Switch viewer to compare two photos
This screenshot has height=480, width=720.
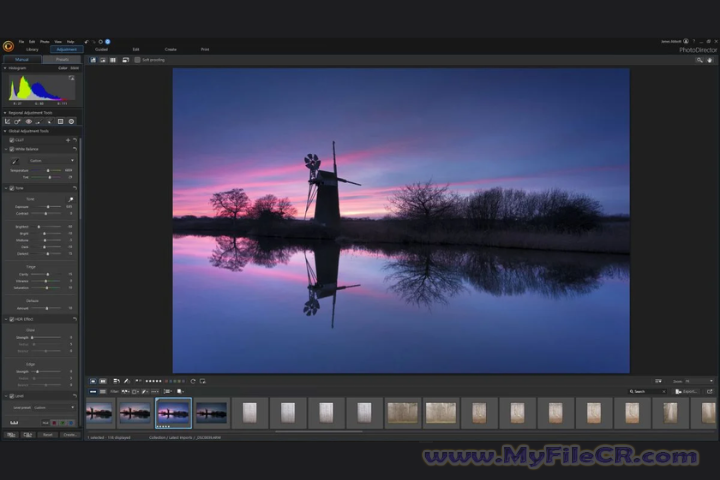coord(103,60)
